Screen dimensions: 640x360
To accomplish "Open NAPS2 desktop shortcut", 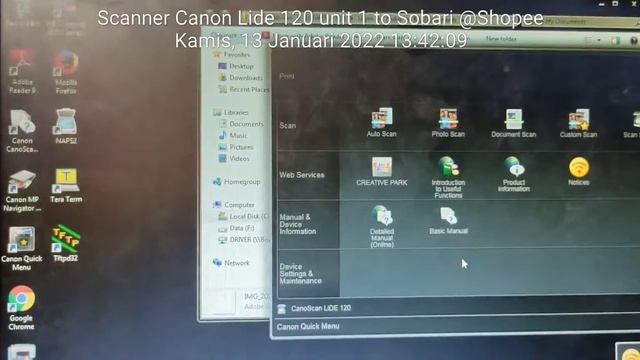I will (x=66, y=126).
